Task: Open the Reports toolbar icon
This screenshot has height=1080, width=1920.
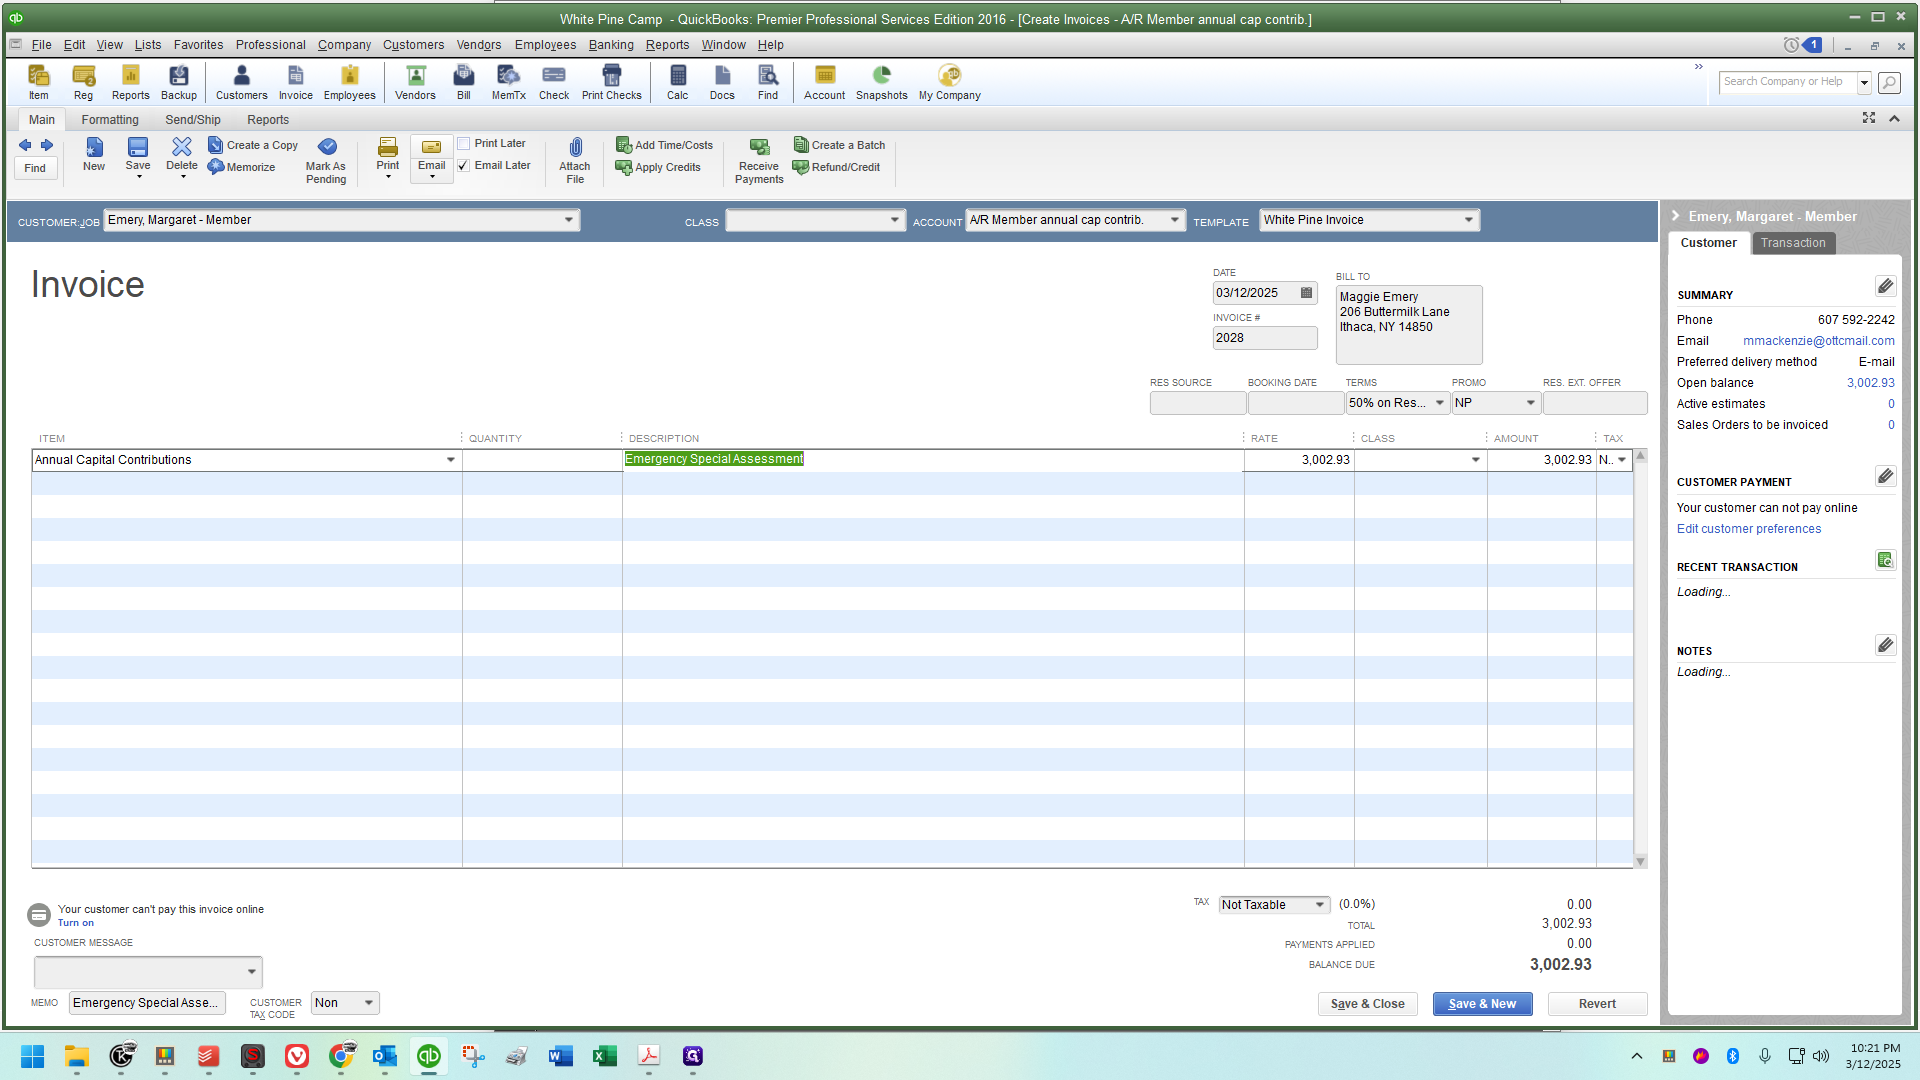Action: point(130,82)
